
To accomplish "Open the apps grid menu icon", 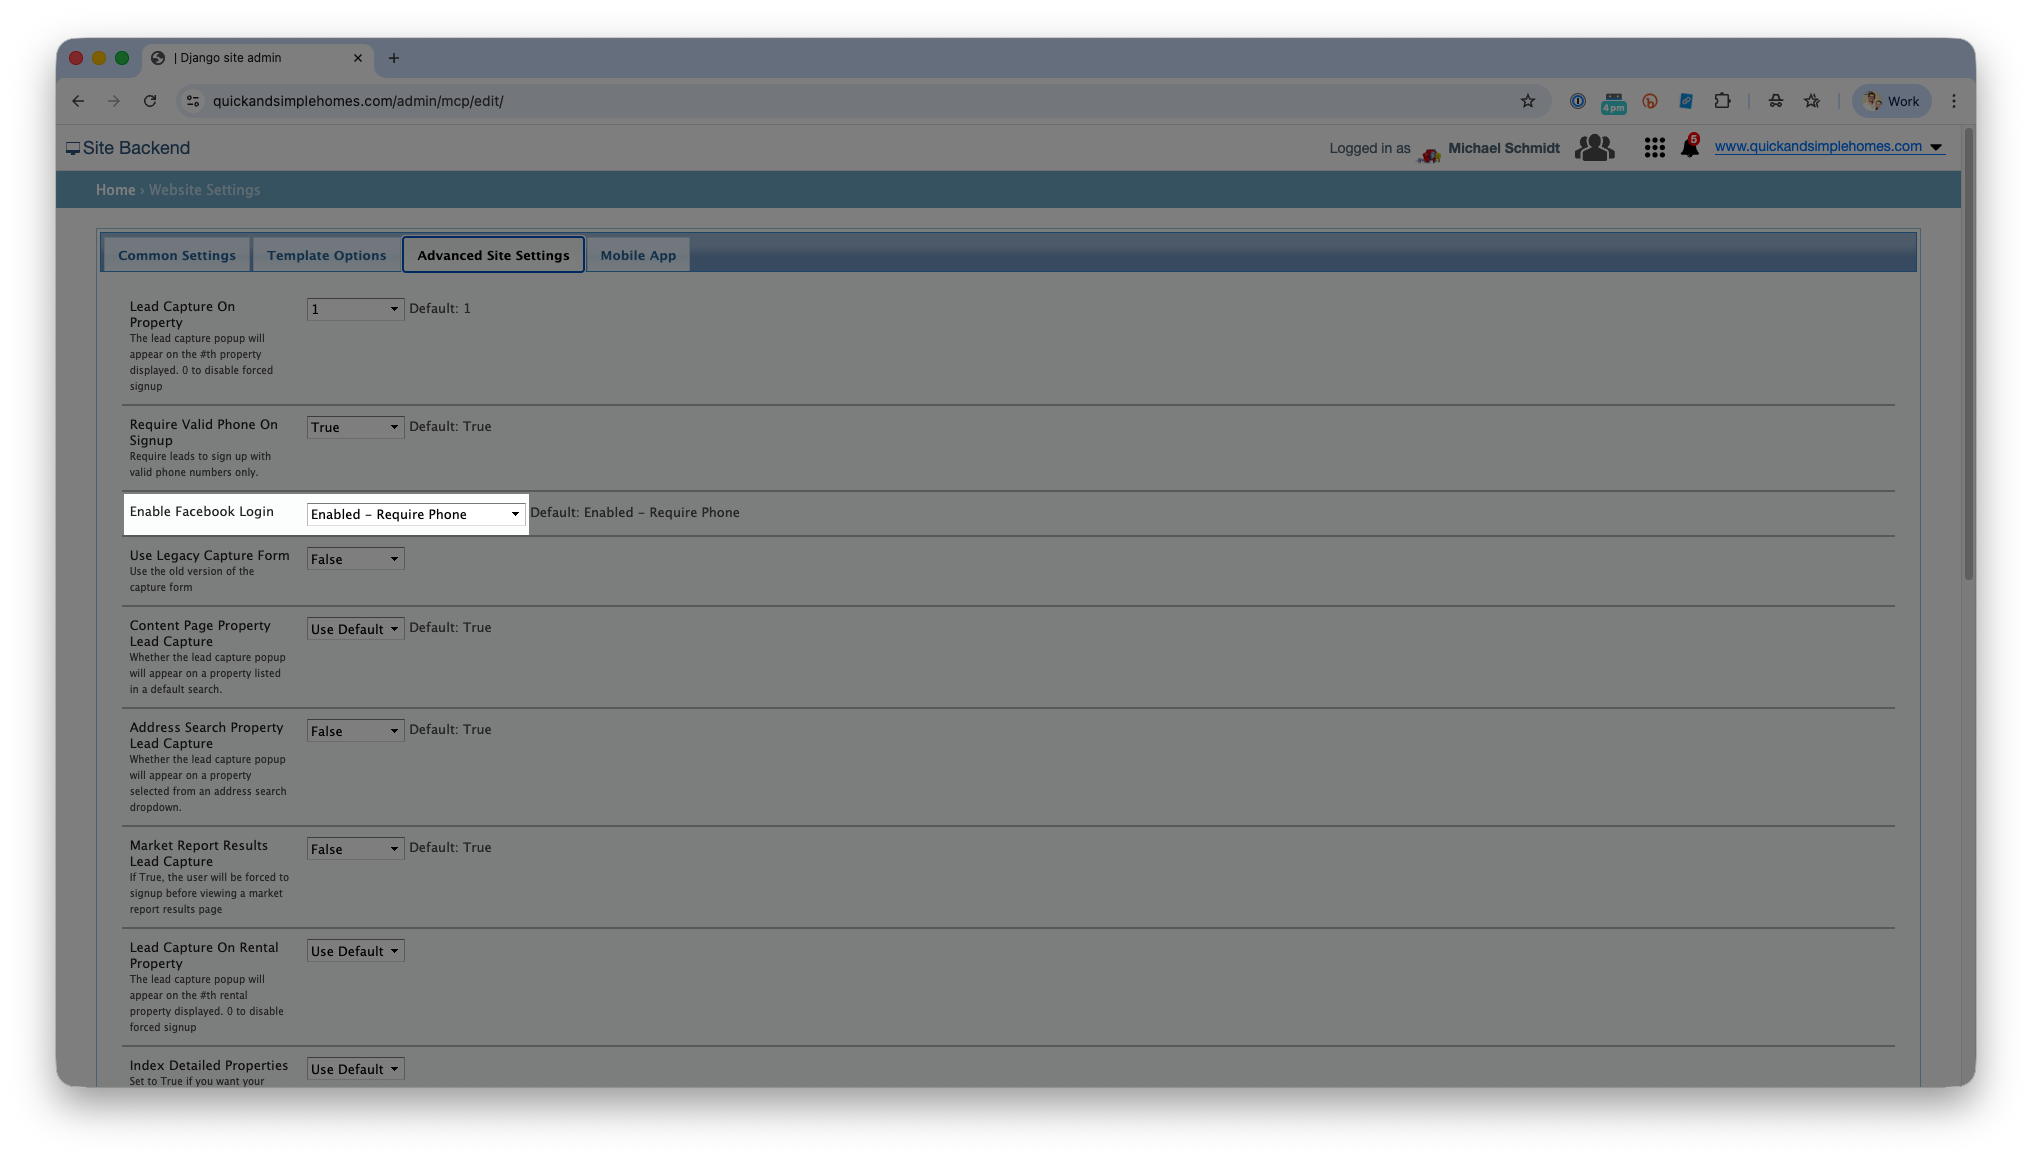I will click(x=1654, y=148).
